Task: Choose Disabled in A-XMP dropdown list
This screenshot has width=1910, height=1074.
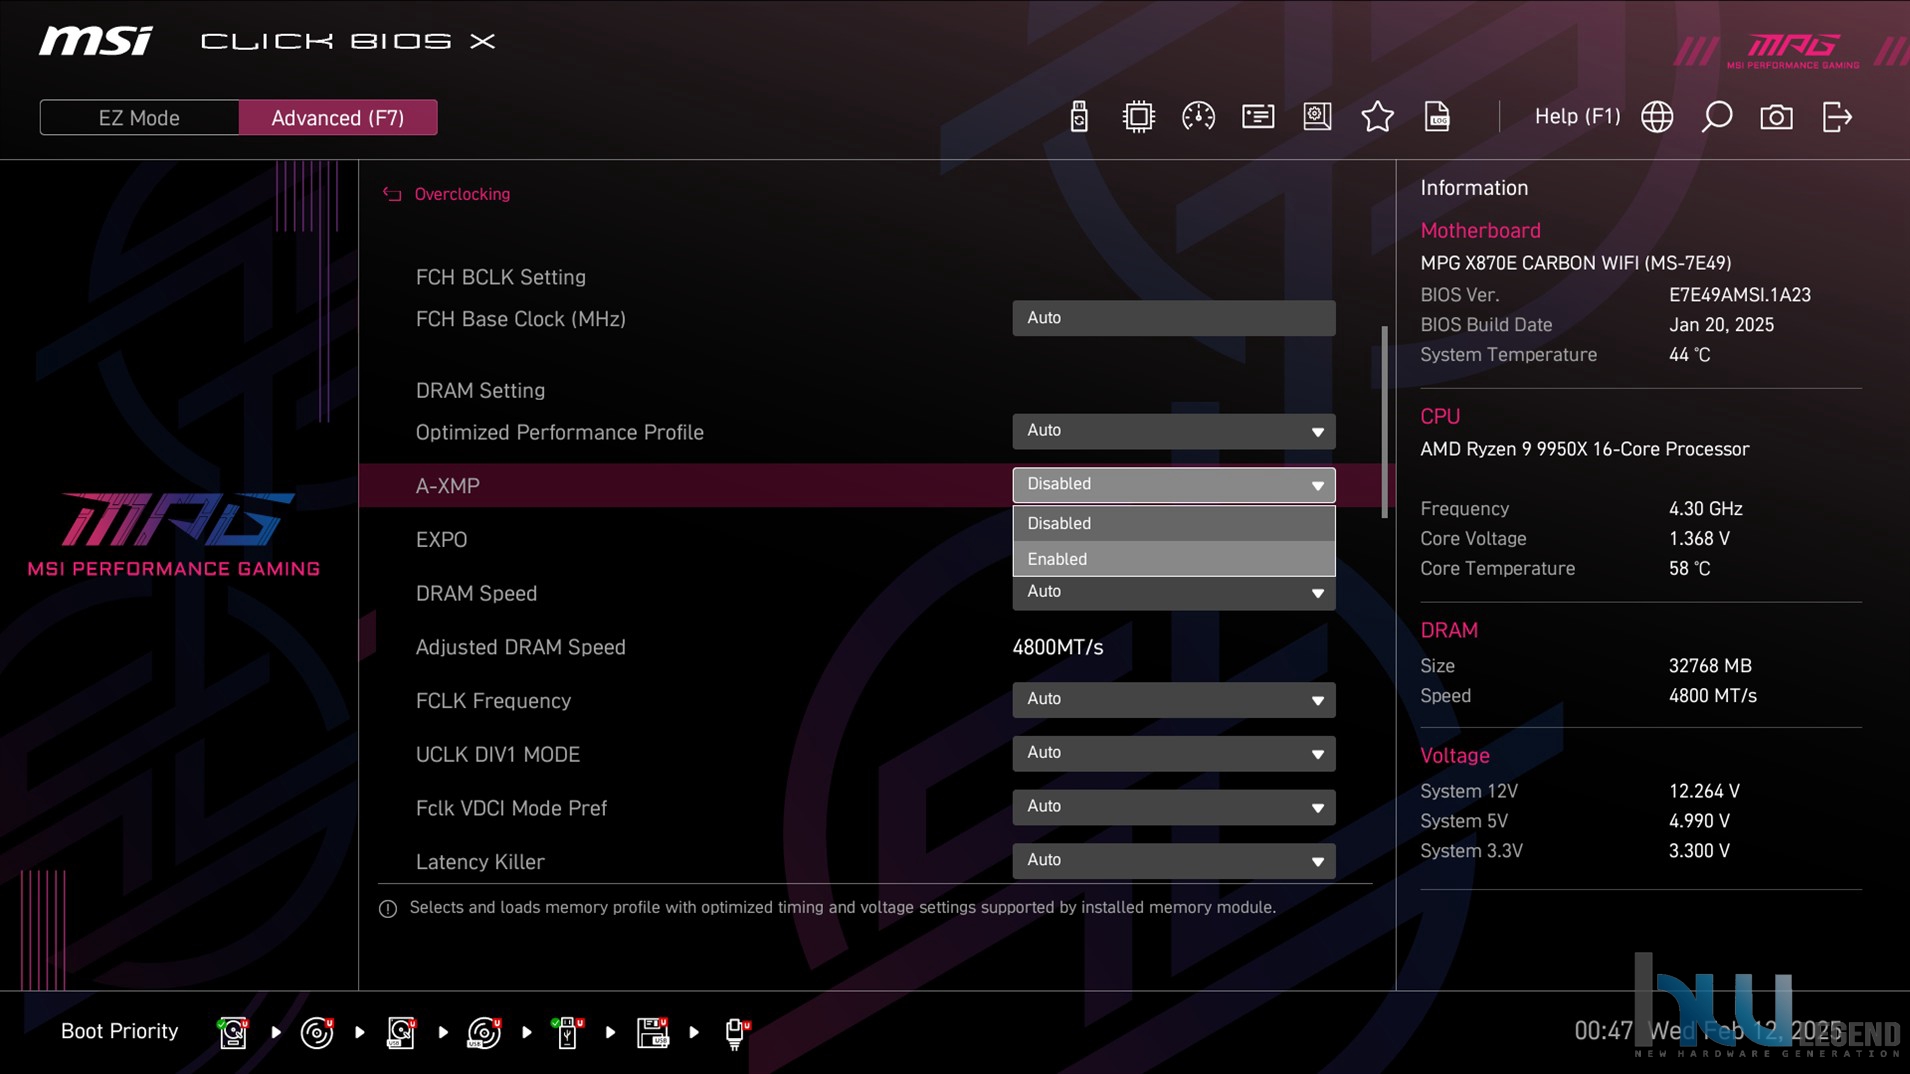Action: [x=1173, y=523]
